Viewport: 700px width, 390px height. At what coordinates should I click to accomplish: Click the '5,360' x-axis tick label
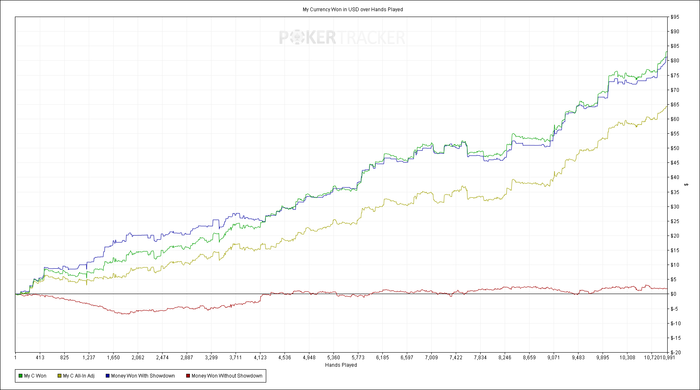[333, 357]
